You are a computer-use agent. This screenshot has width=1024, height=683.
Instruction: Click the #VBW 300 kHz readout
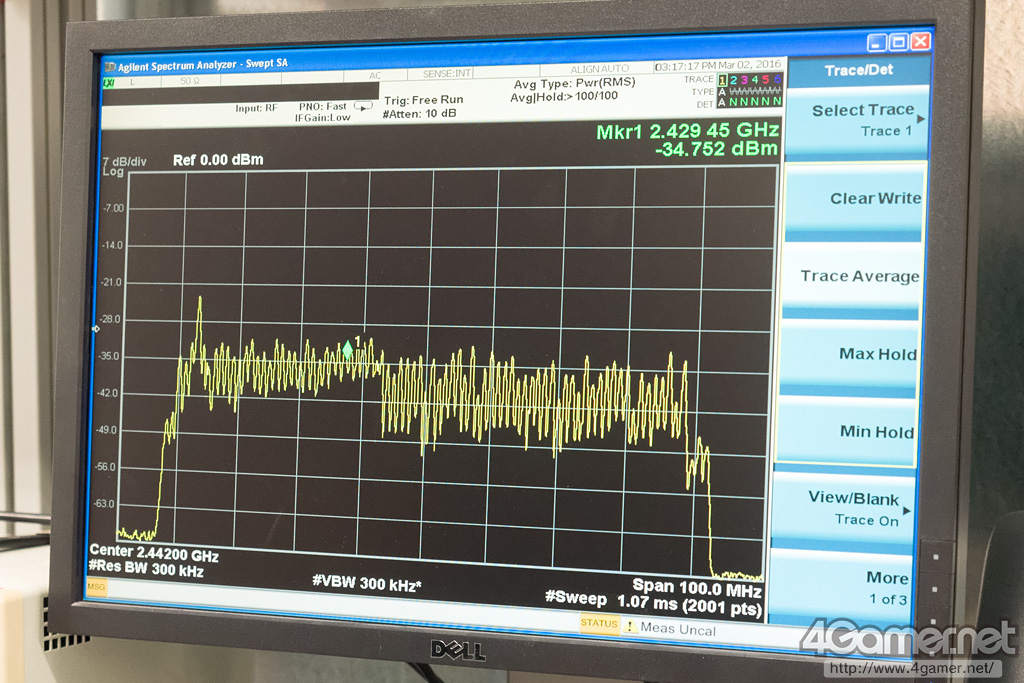[367, 584]
